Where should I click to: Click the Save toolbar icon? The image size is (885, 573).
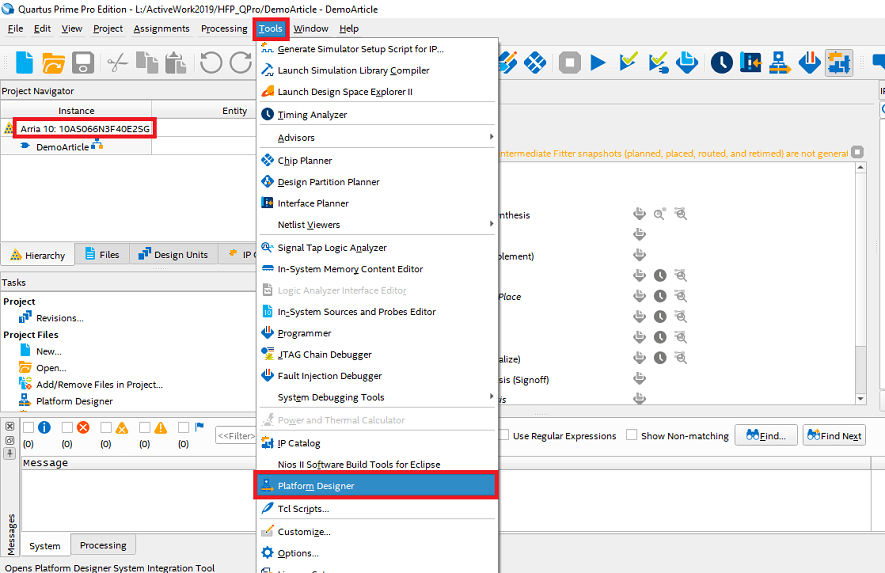click(82, 64)
